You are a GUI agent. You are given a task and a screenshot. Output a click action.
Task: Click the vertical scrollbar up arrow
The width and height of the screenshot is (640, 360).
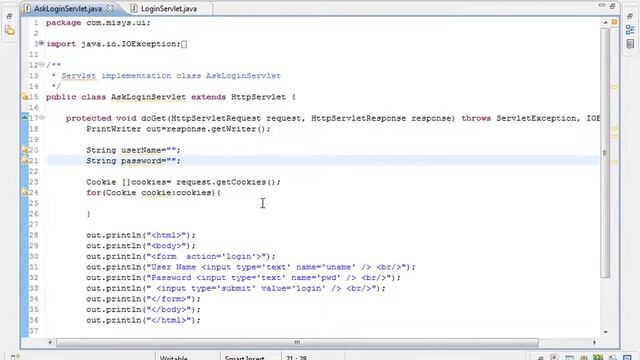pyautogui.click(x=605, y=23)
